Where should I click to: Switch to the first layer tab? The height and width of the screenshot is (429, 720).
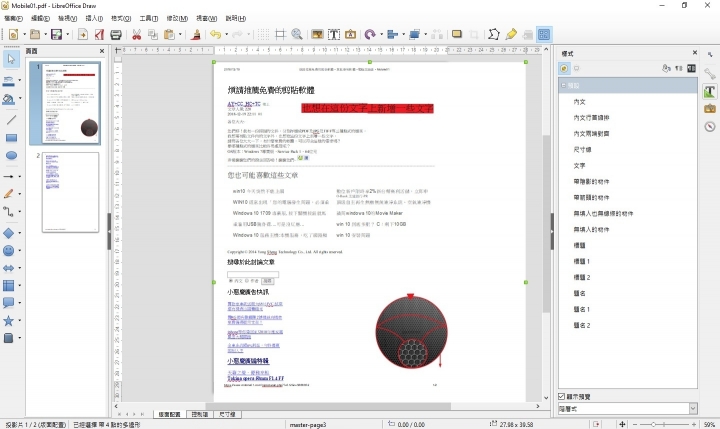coord(169,414)
